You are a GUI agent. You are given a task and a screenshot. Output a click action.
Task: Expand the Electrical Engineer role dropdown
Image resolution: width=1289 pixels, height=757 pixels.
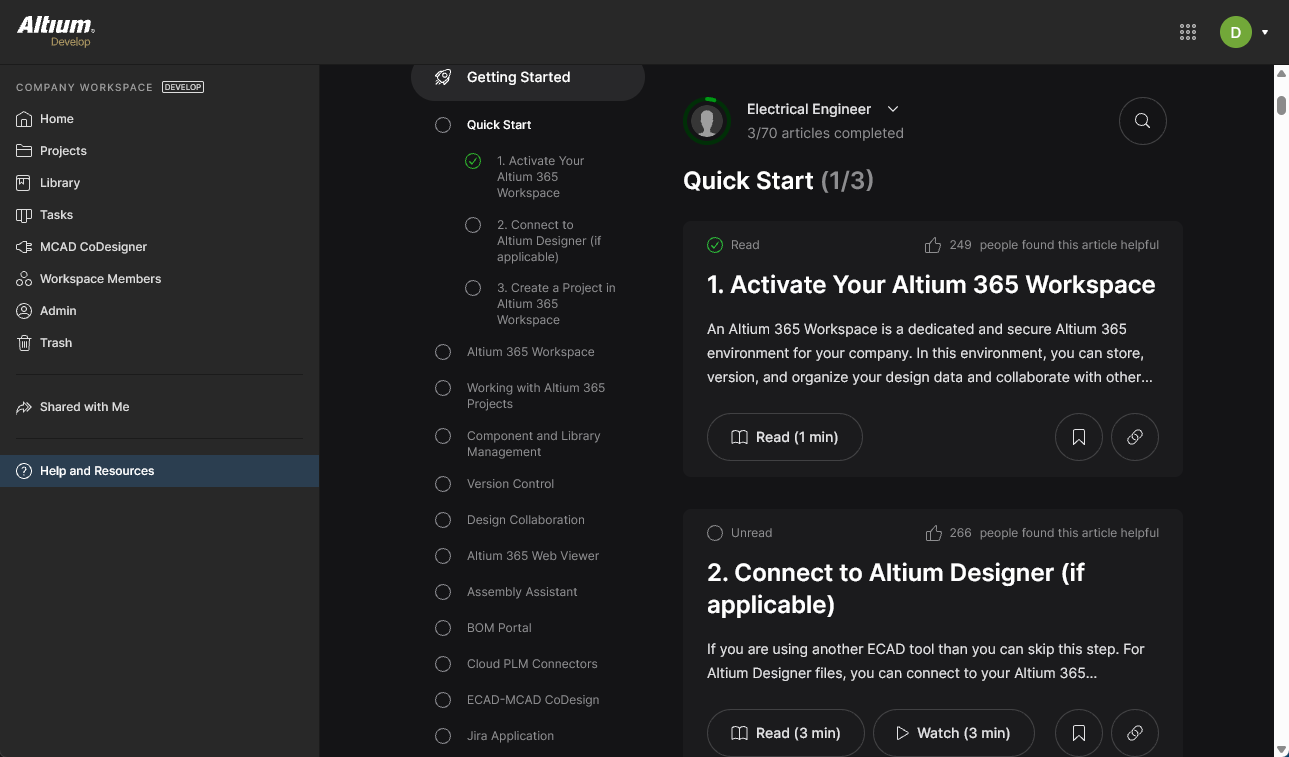click(x=893, y=109)
